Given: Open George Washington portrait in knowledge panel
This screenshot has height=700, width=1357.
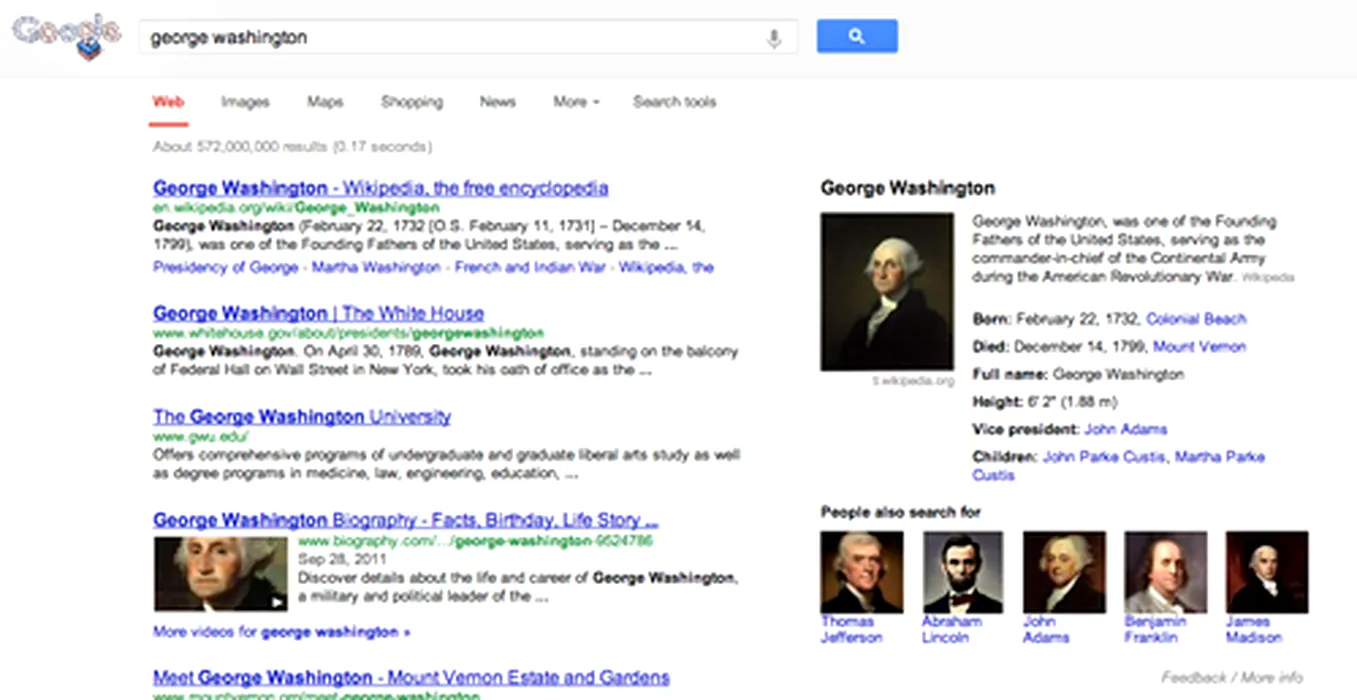Looking at the screenshot, I should 887,292.
